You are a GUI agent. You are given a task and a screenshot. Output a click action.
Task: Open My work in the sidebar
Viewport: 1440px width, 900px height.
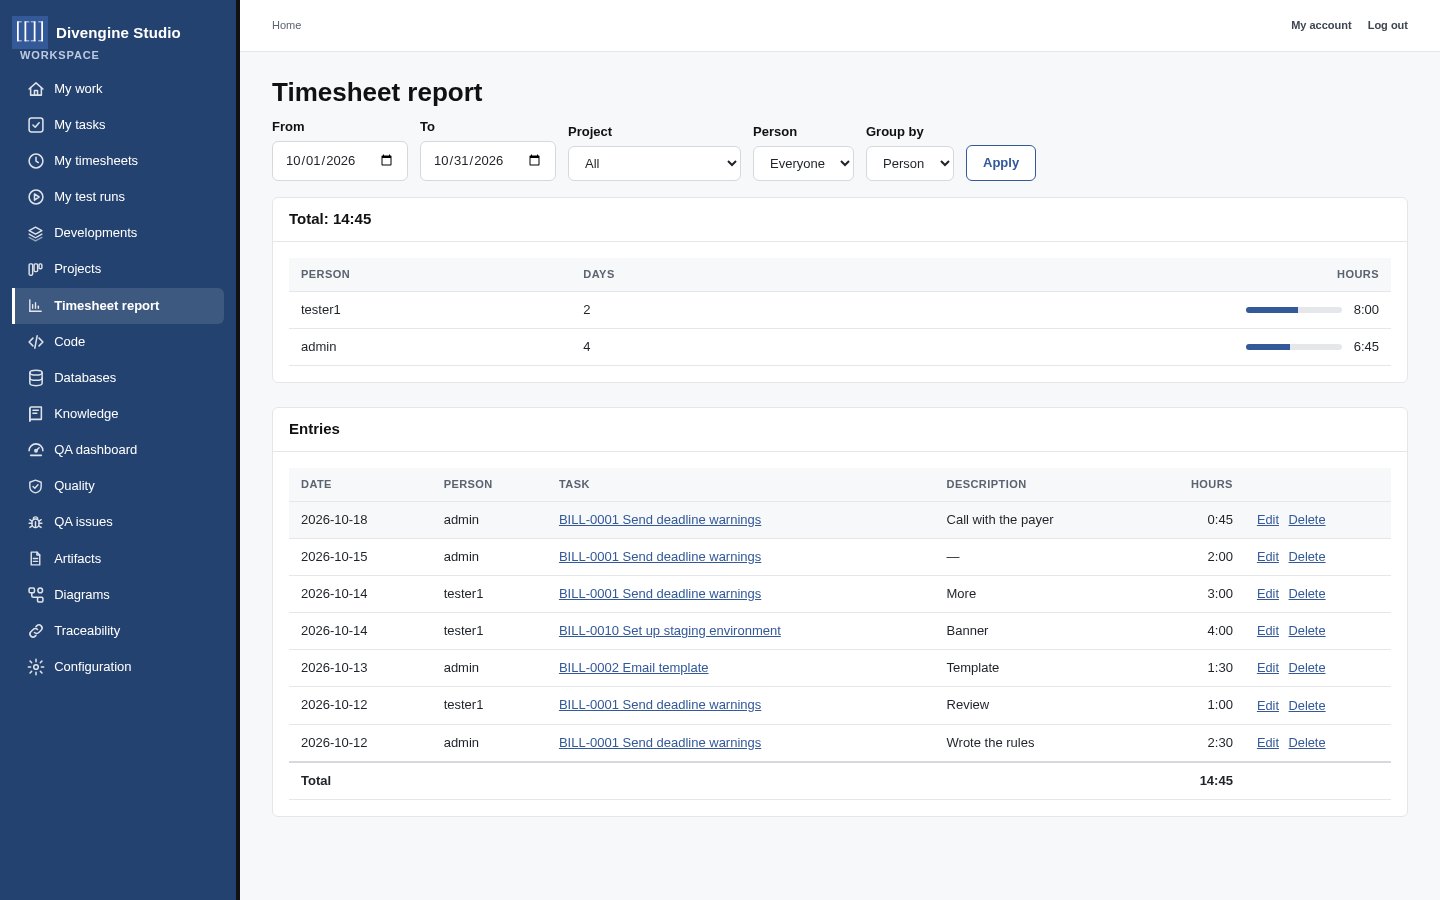[x=118, y=89]
